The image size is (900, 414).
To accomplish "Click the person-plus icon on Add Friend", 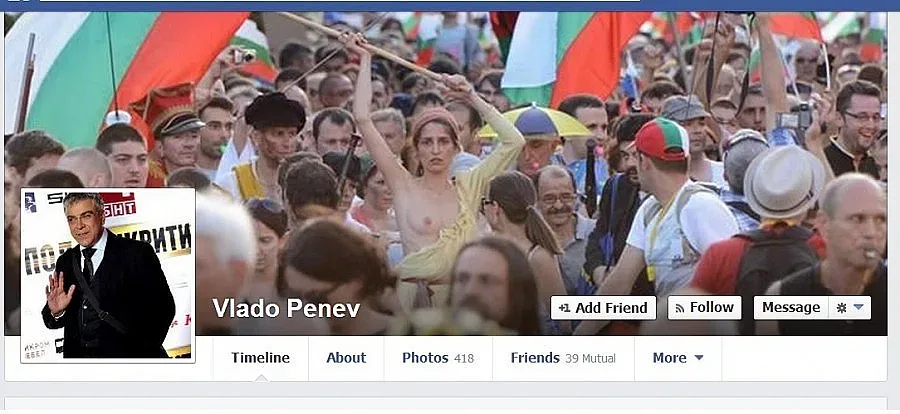I will tap(564, 308).
